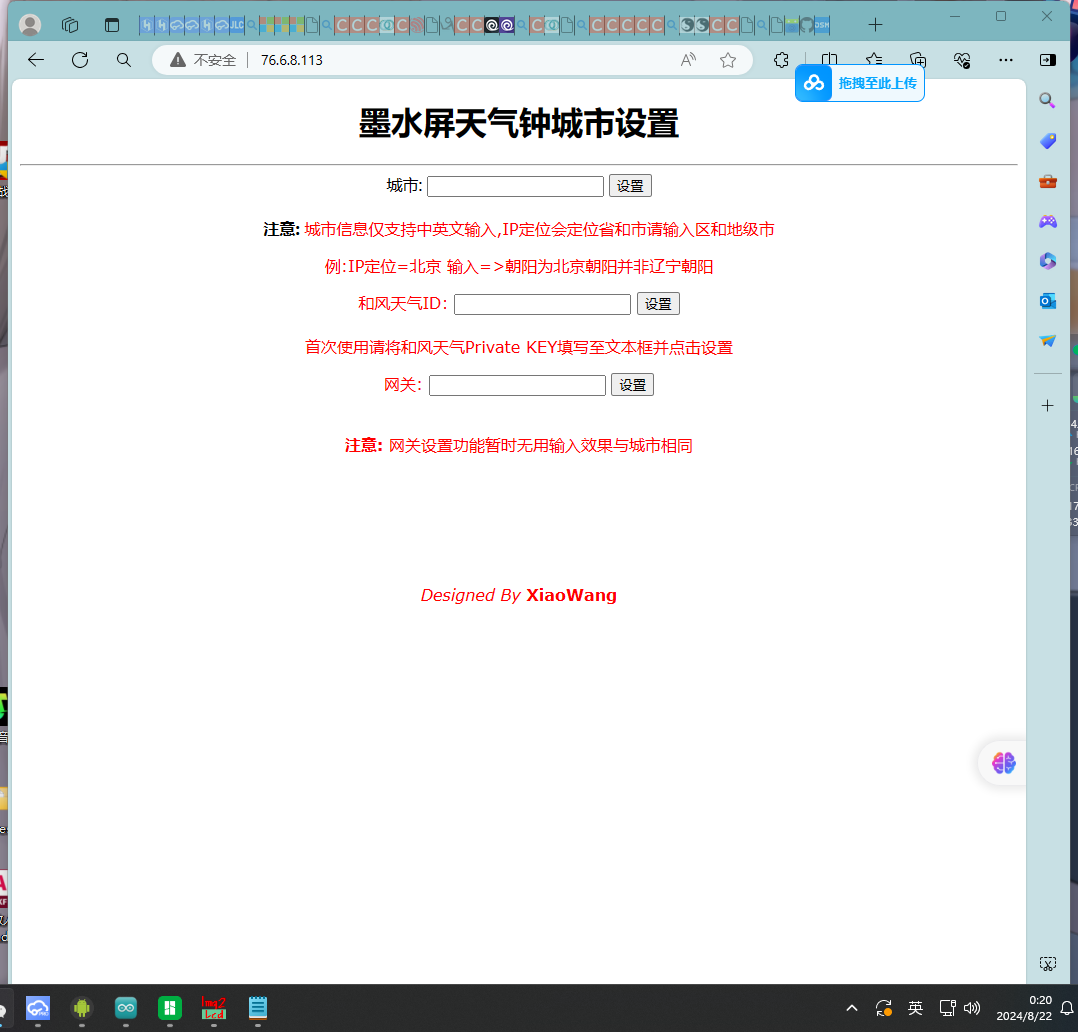Screen dimensions: 1078x1032
Task: Click 设置 button next to 和风天气ID field
Action: coord(658,304)
